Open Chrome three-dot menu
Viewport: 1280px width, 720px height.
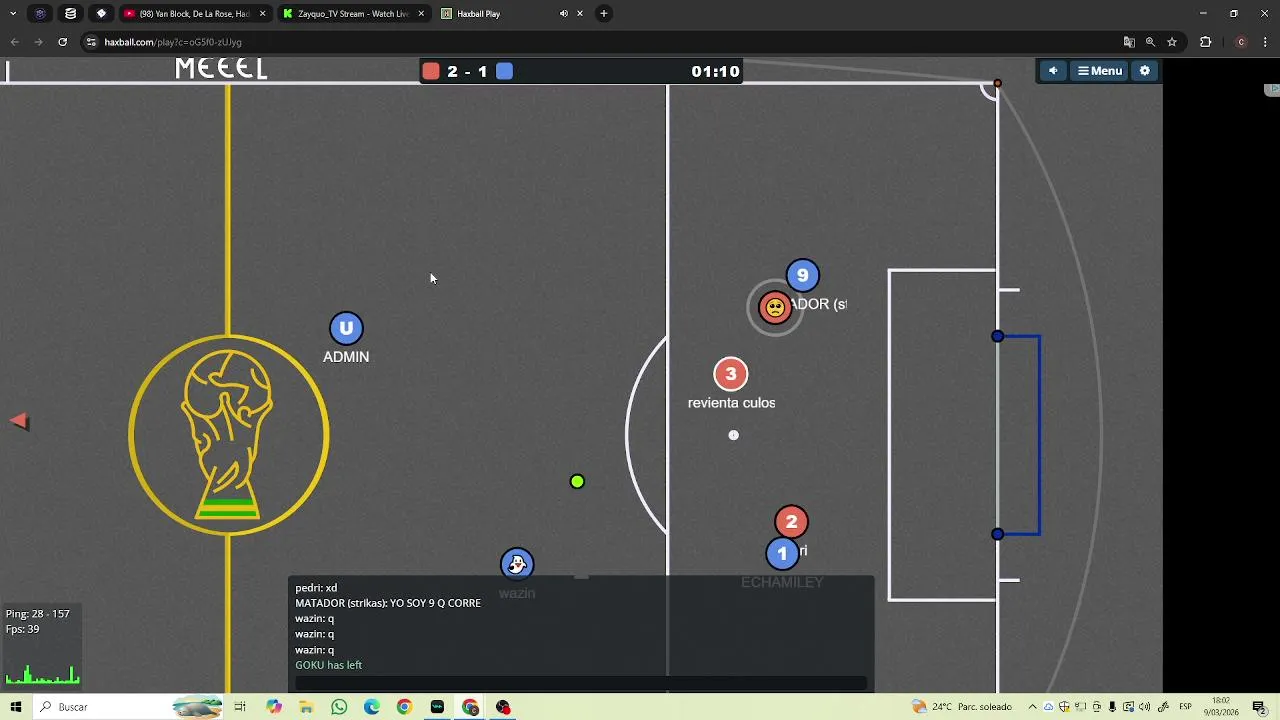[1266, 42]
